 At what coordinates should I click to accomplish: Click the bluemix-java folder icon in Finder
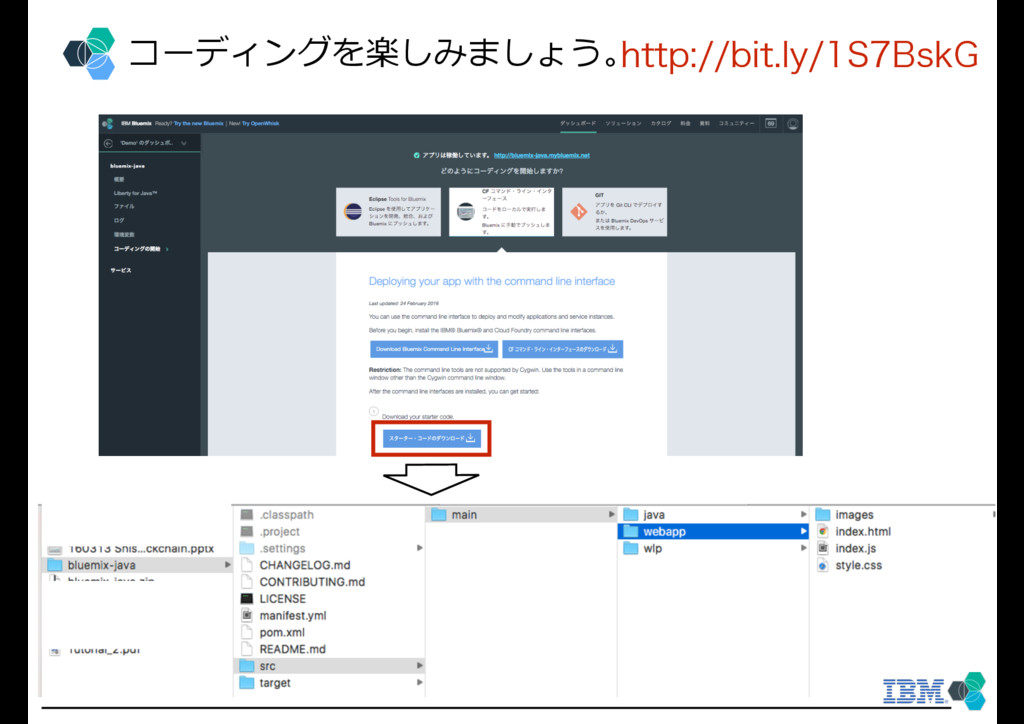coord(55,565)
